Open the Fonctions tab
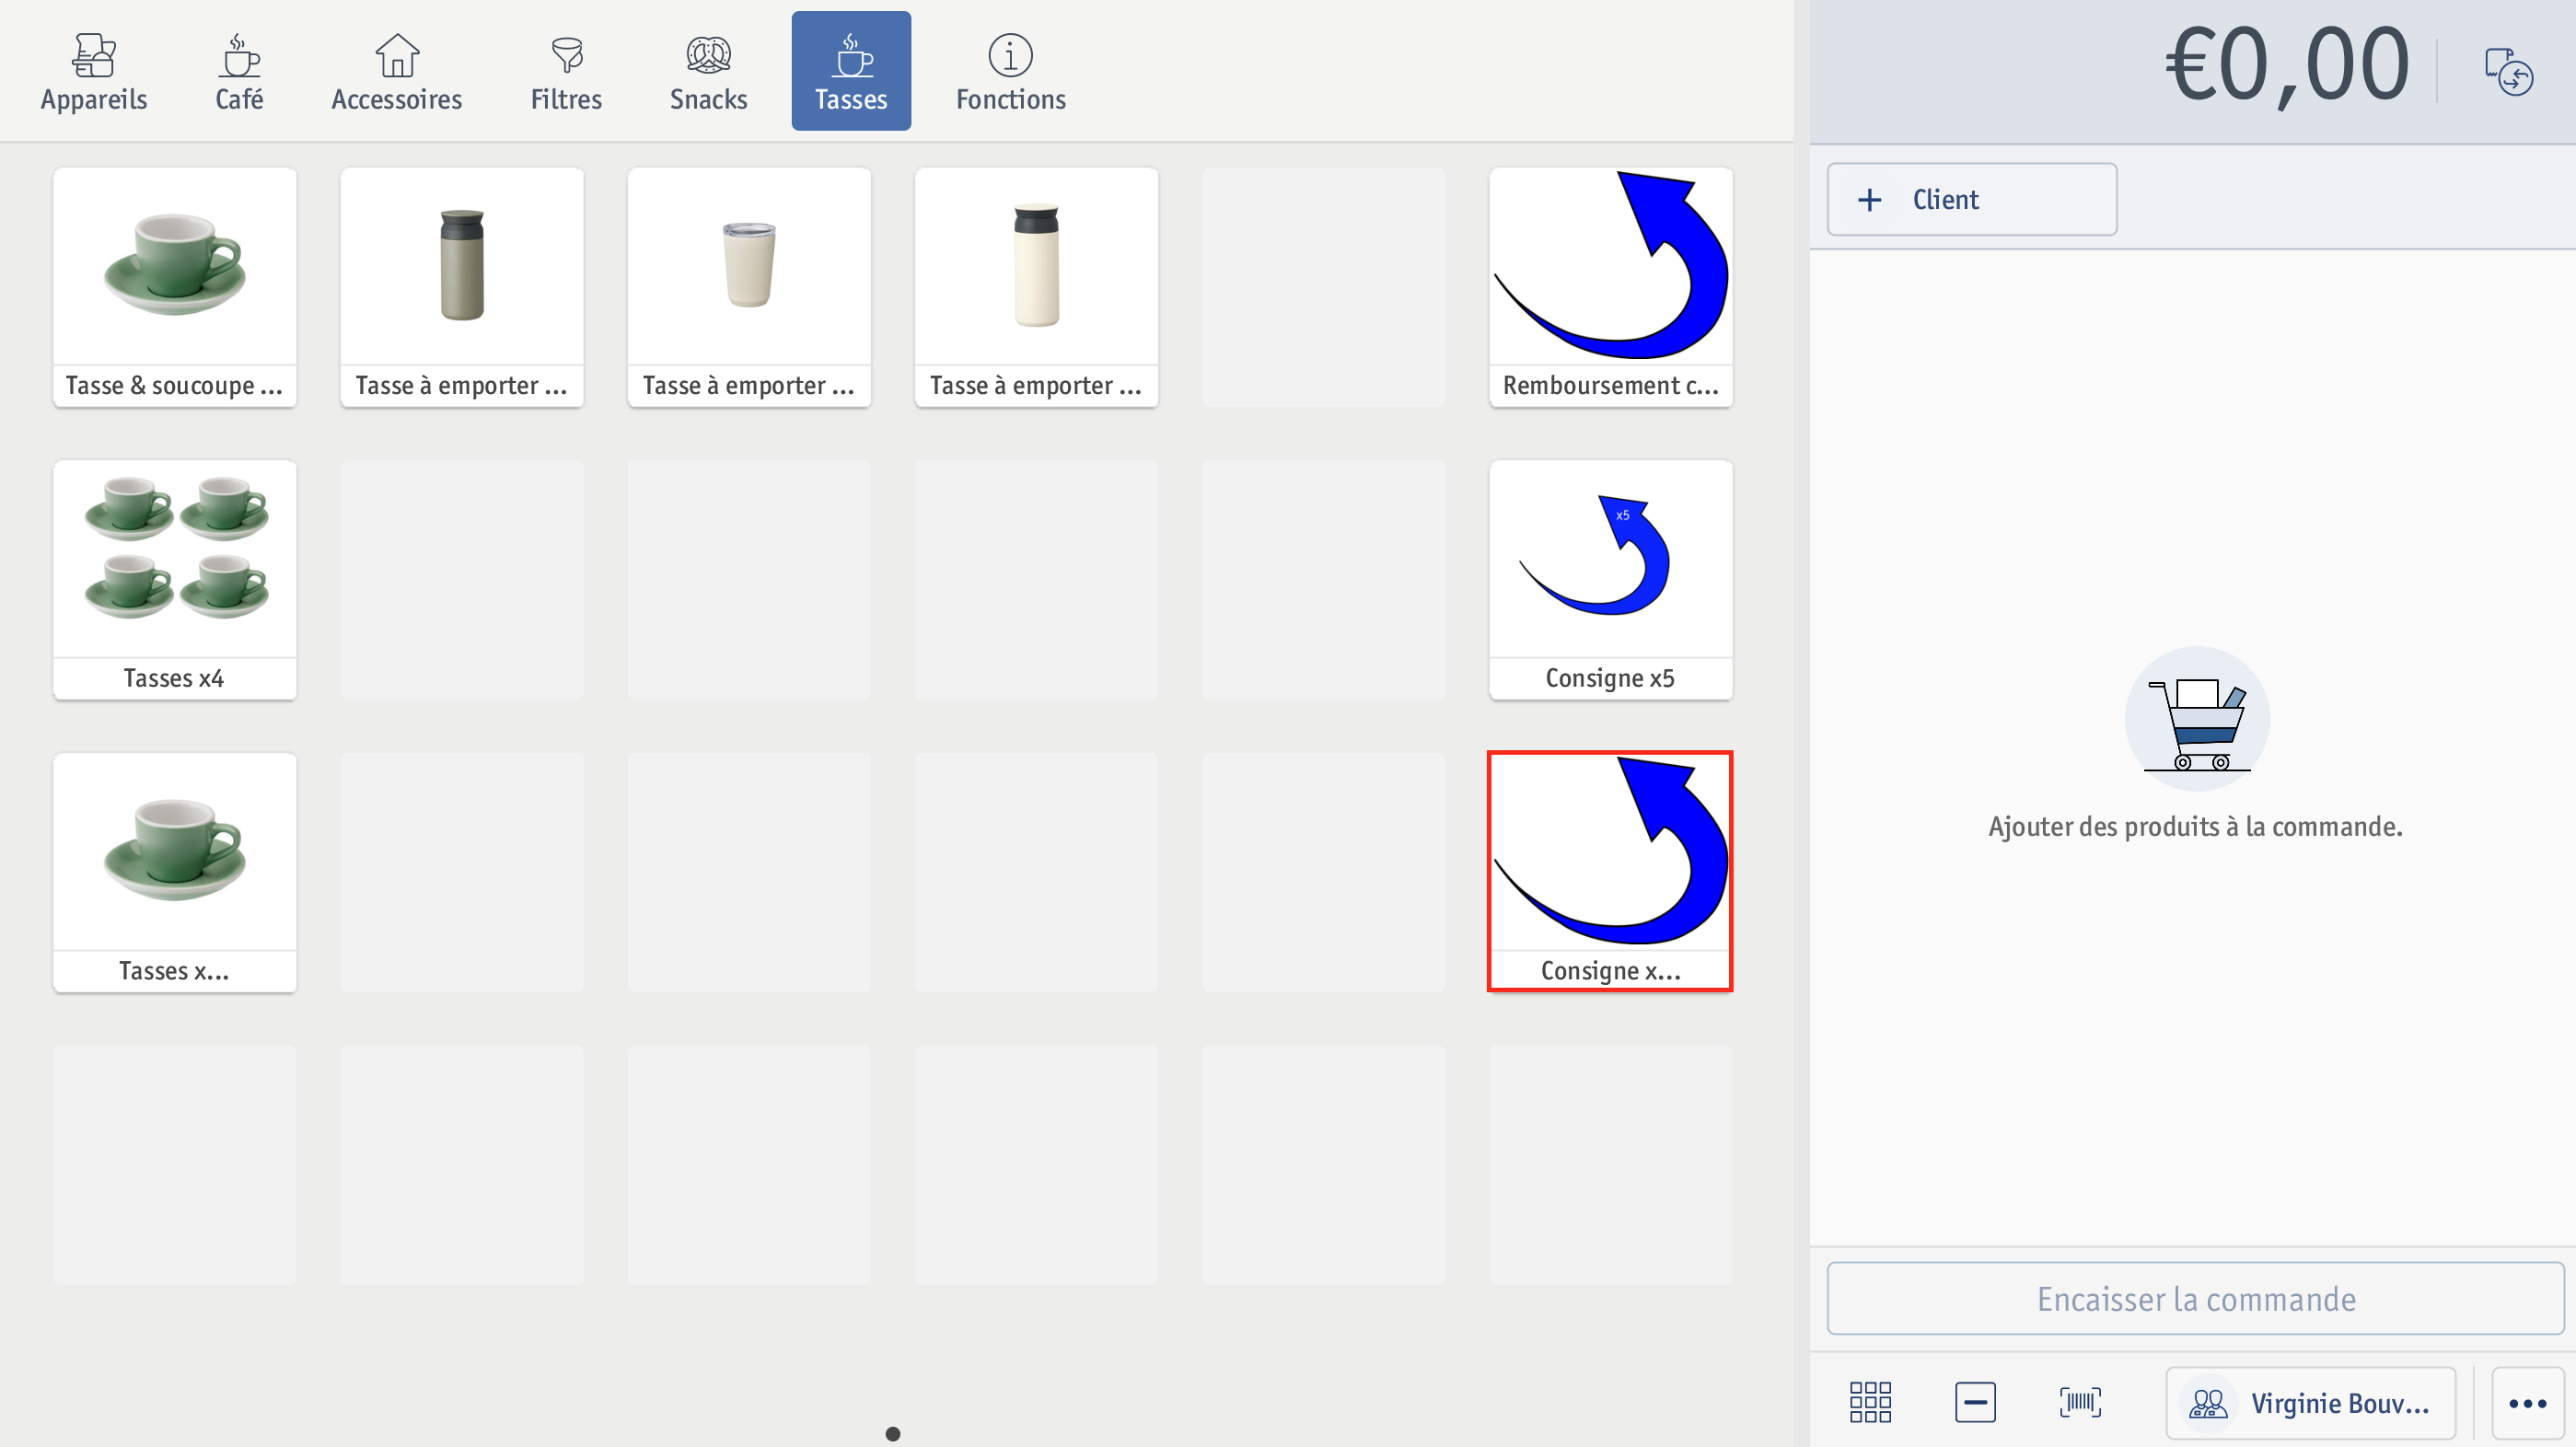2576x1447 pixels. click(1010, 71)
